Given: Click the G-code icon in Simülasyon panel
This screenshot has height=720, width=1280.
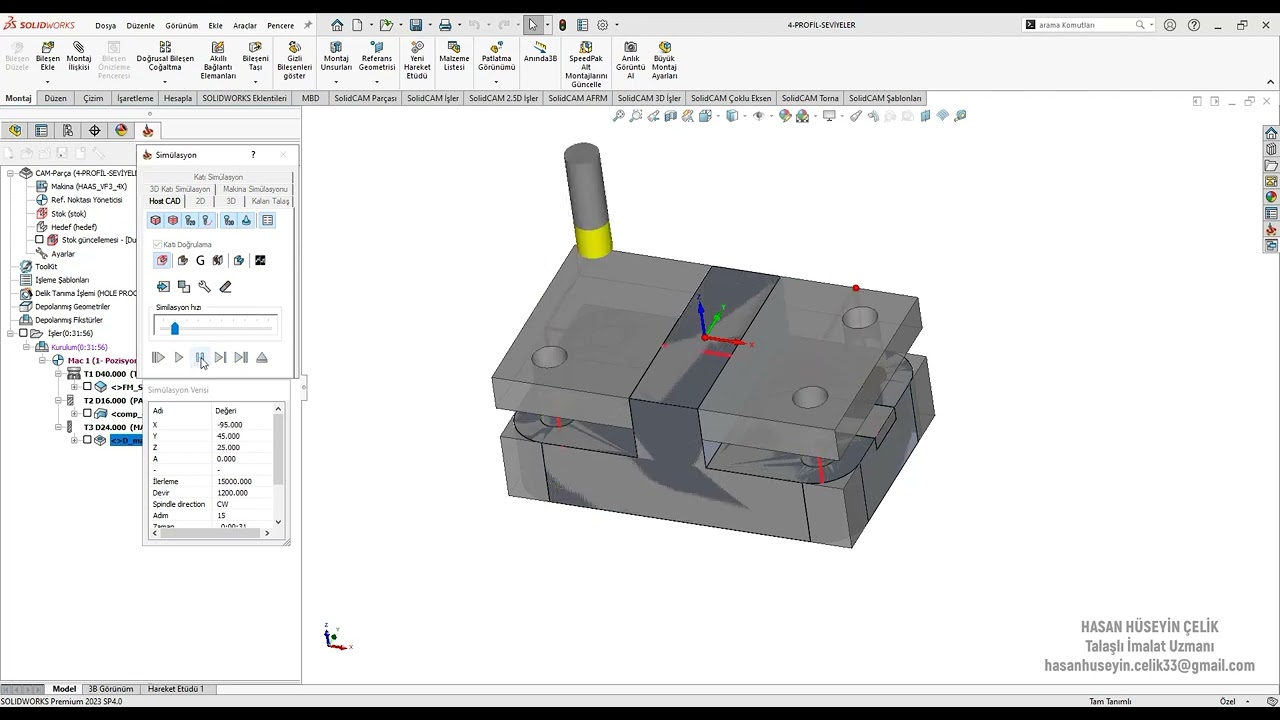Looking at the screenshot, I should click(200, 260).
